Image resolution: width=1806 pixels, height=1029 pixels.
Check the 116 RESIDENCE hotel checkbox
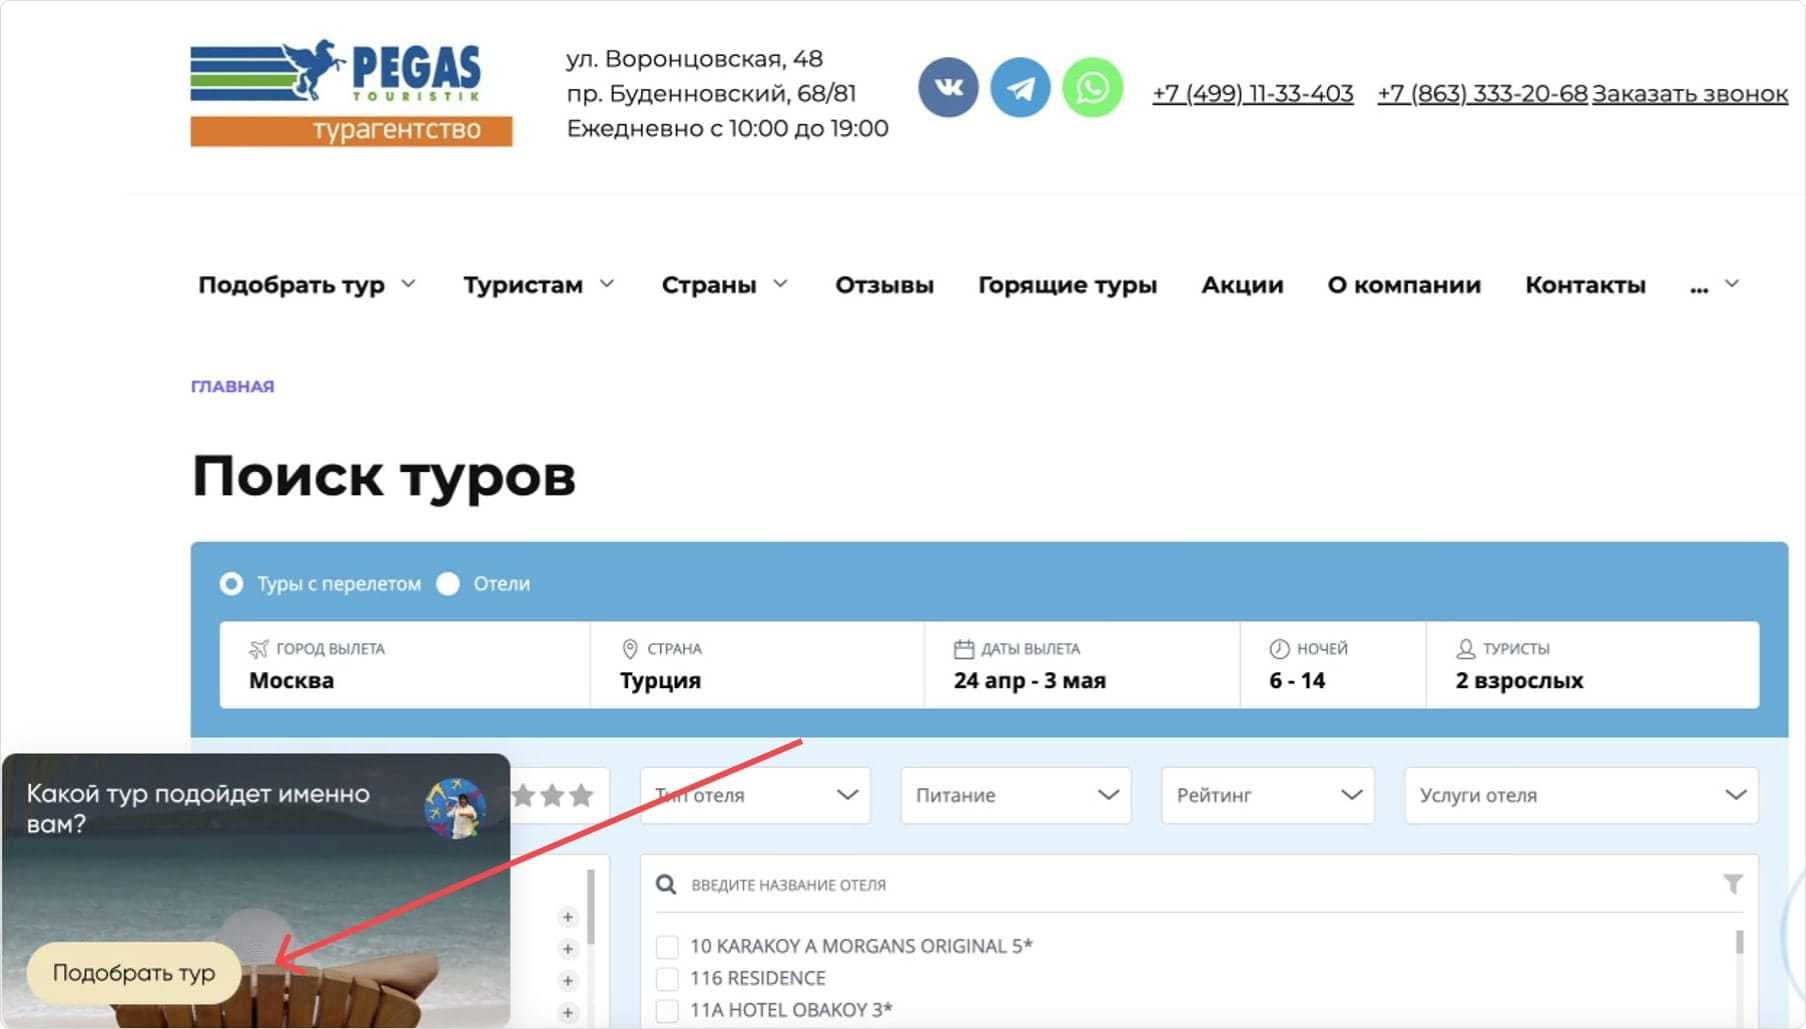[x=668, y=978]
